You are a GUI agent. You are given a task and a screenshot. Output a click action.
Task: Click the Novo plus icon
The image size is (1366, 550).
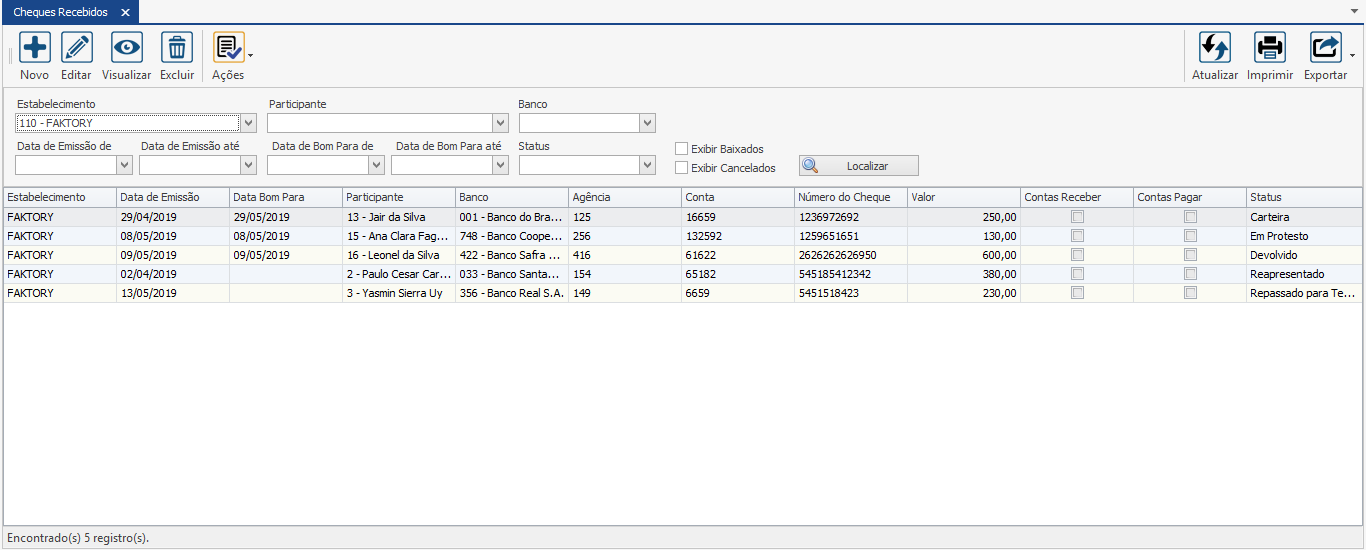tap(34, 48)
